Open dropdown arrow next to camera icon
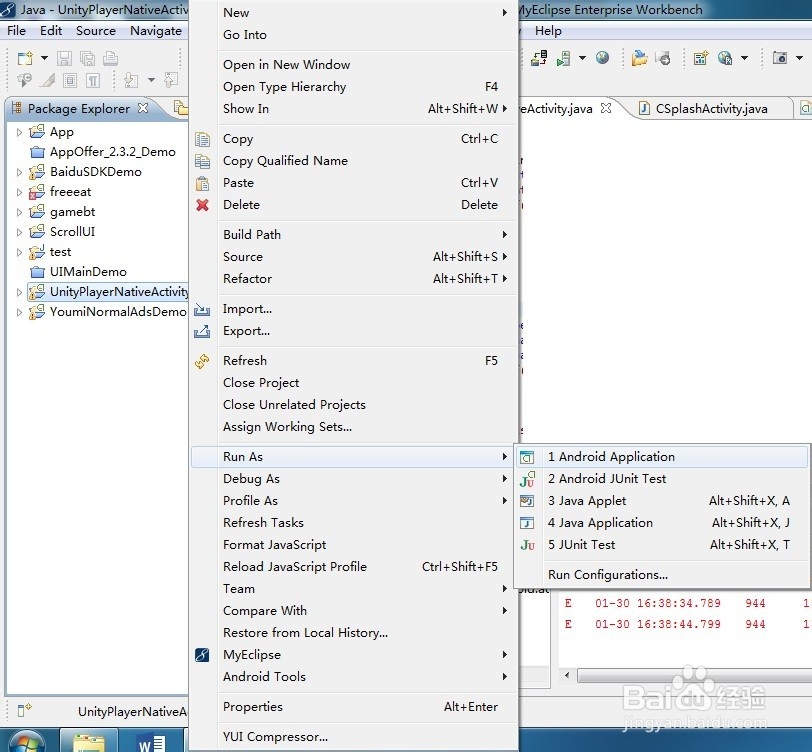 coord(799,57)
